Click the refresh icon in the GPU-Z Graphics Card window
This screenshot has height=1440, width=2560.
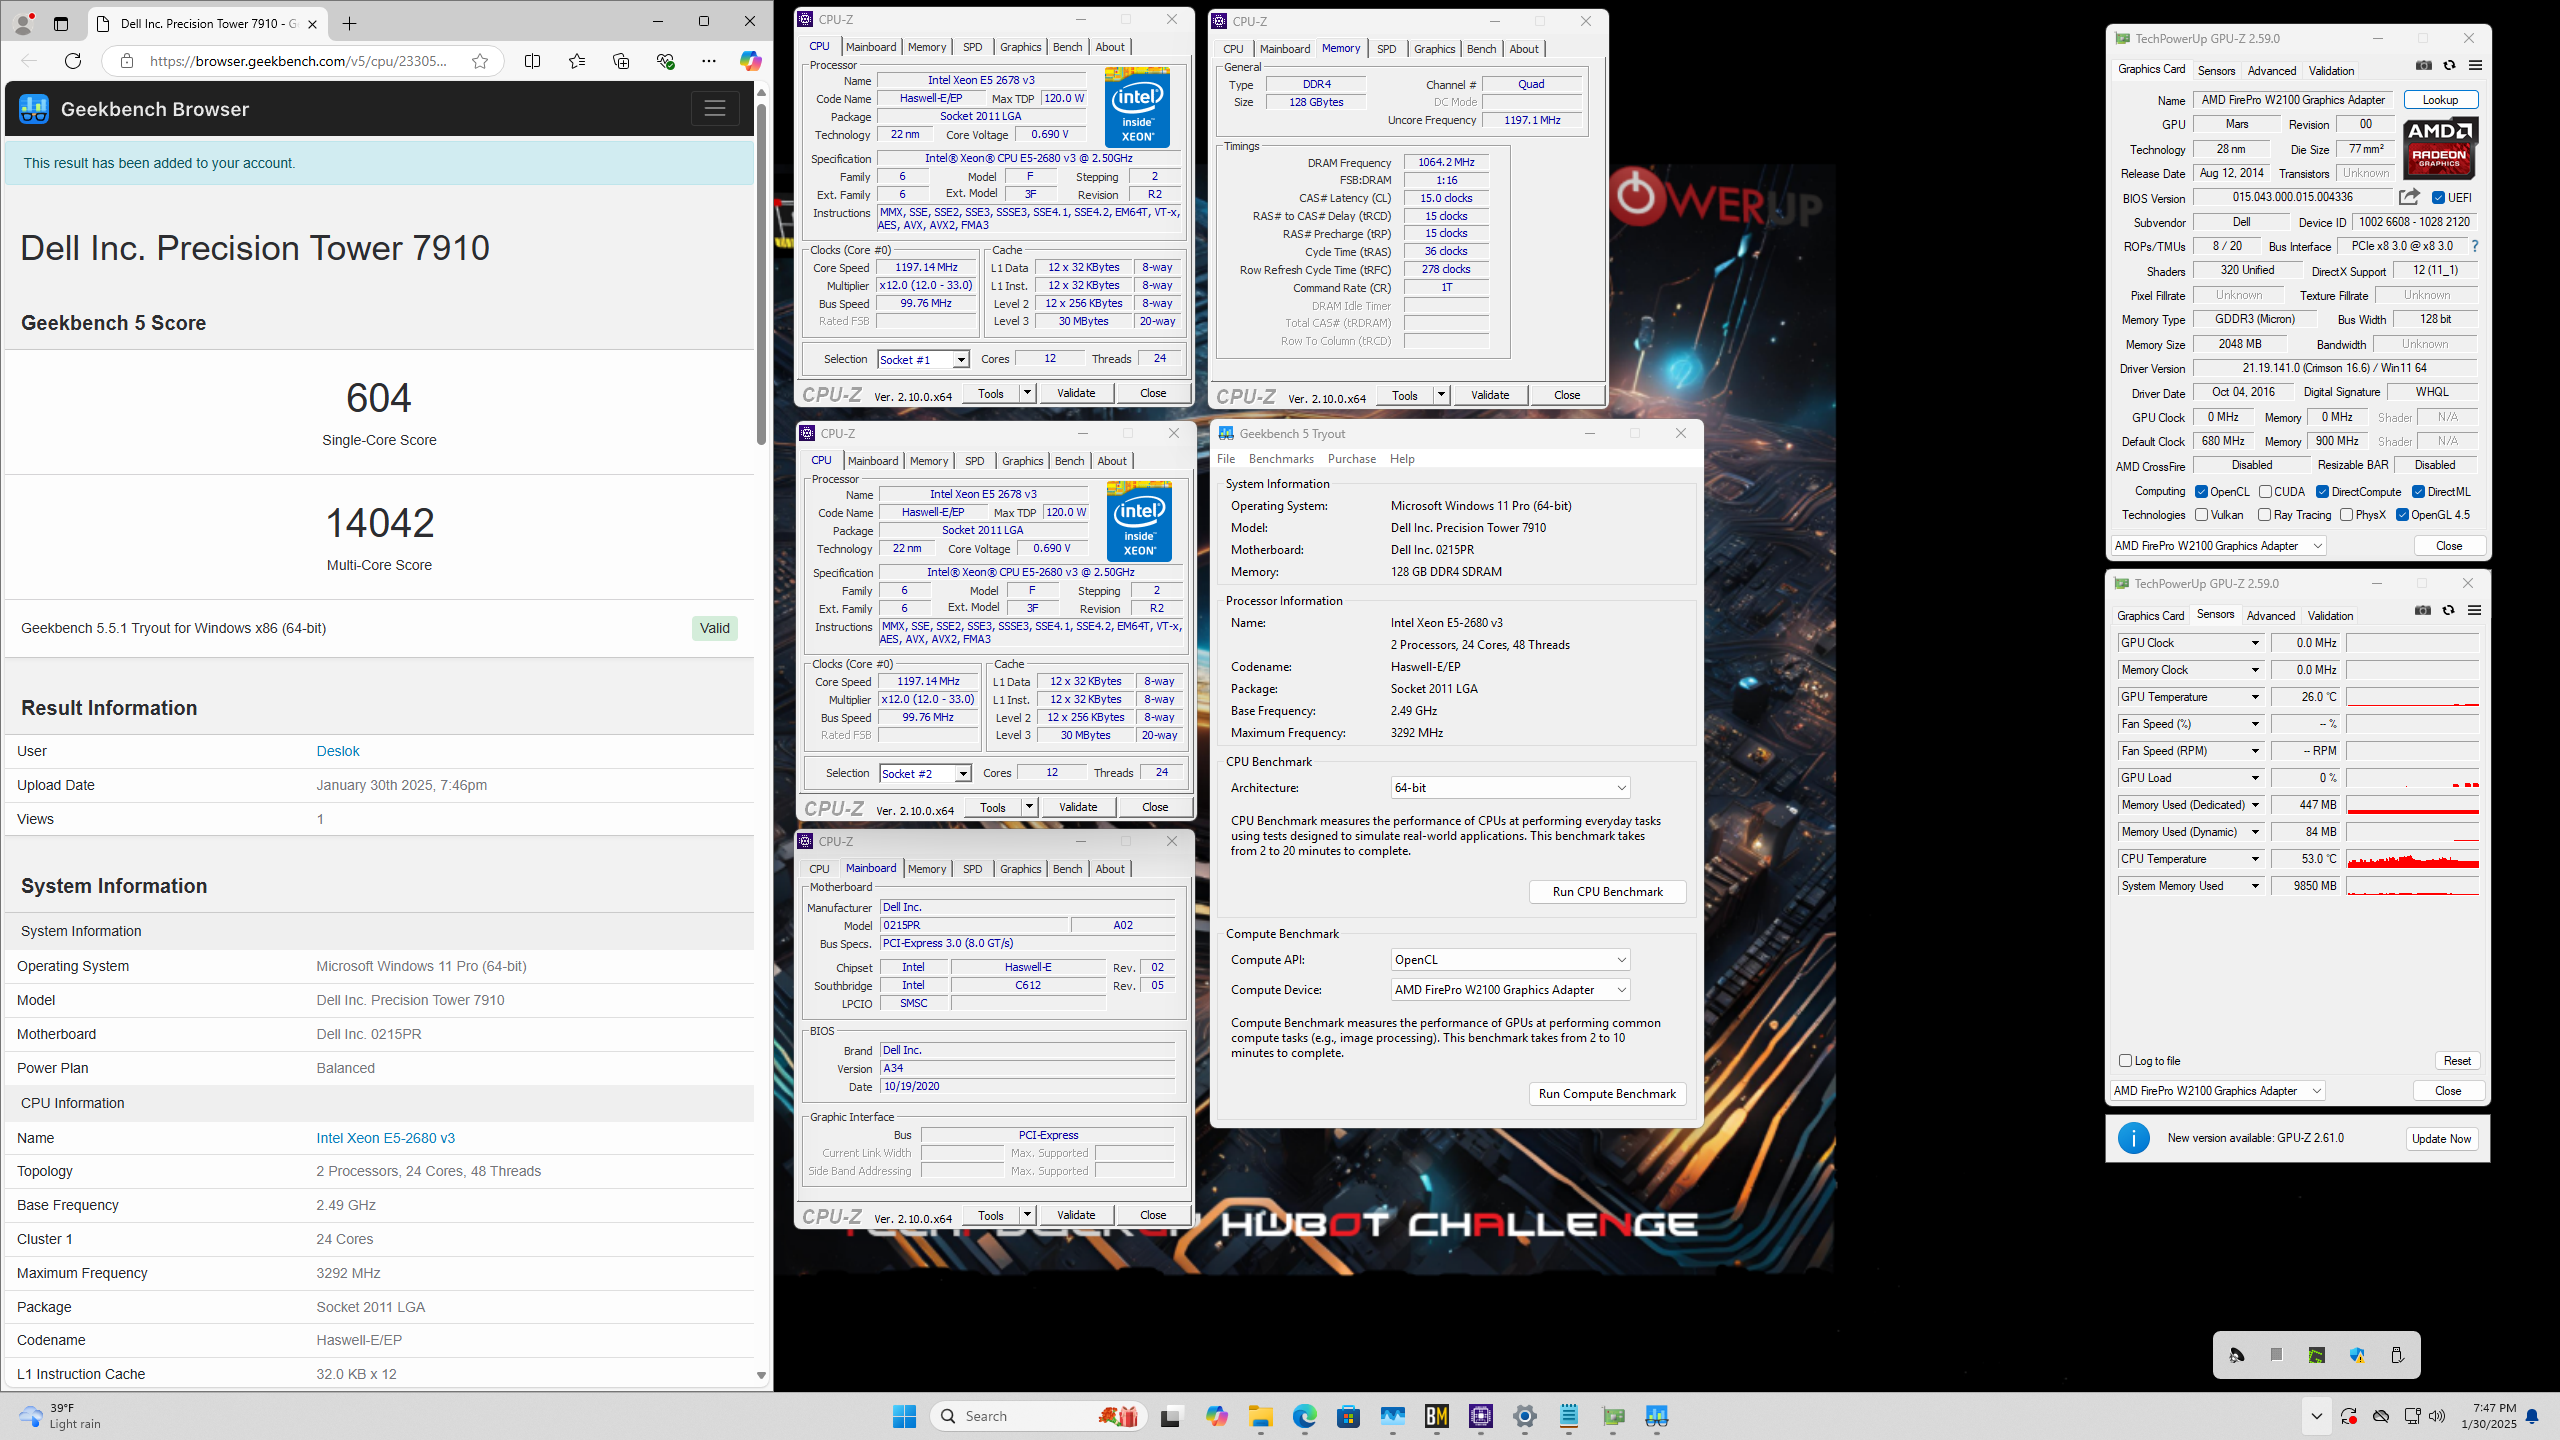tap(2449, 66)
